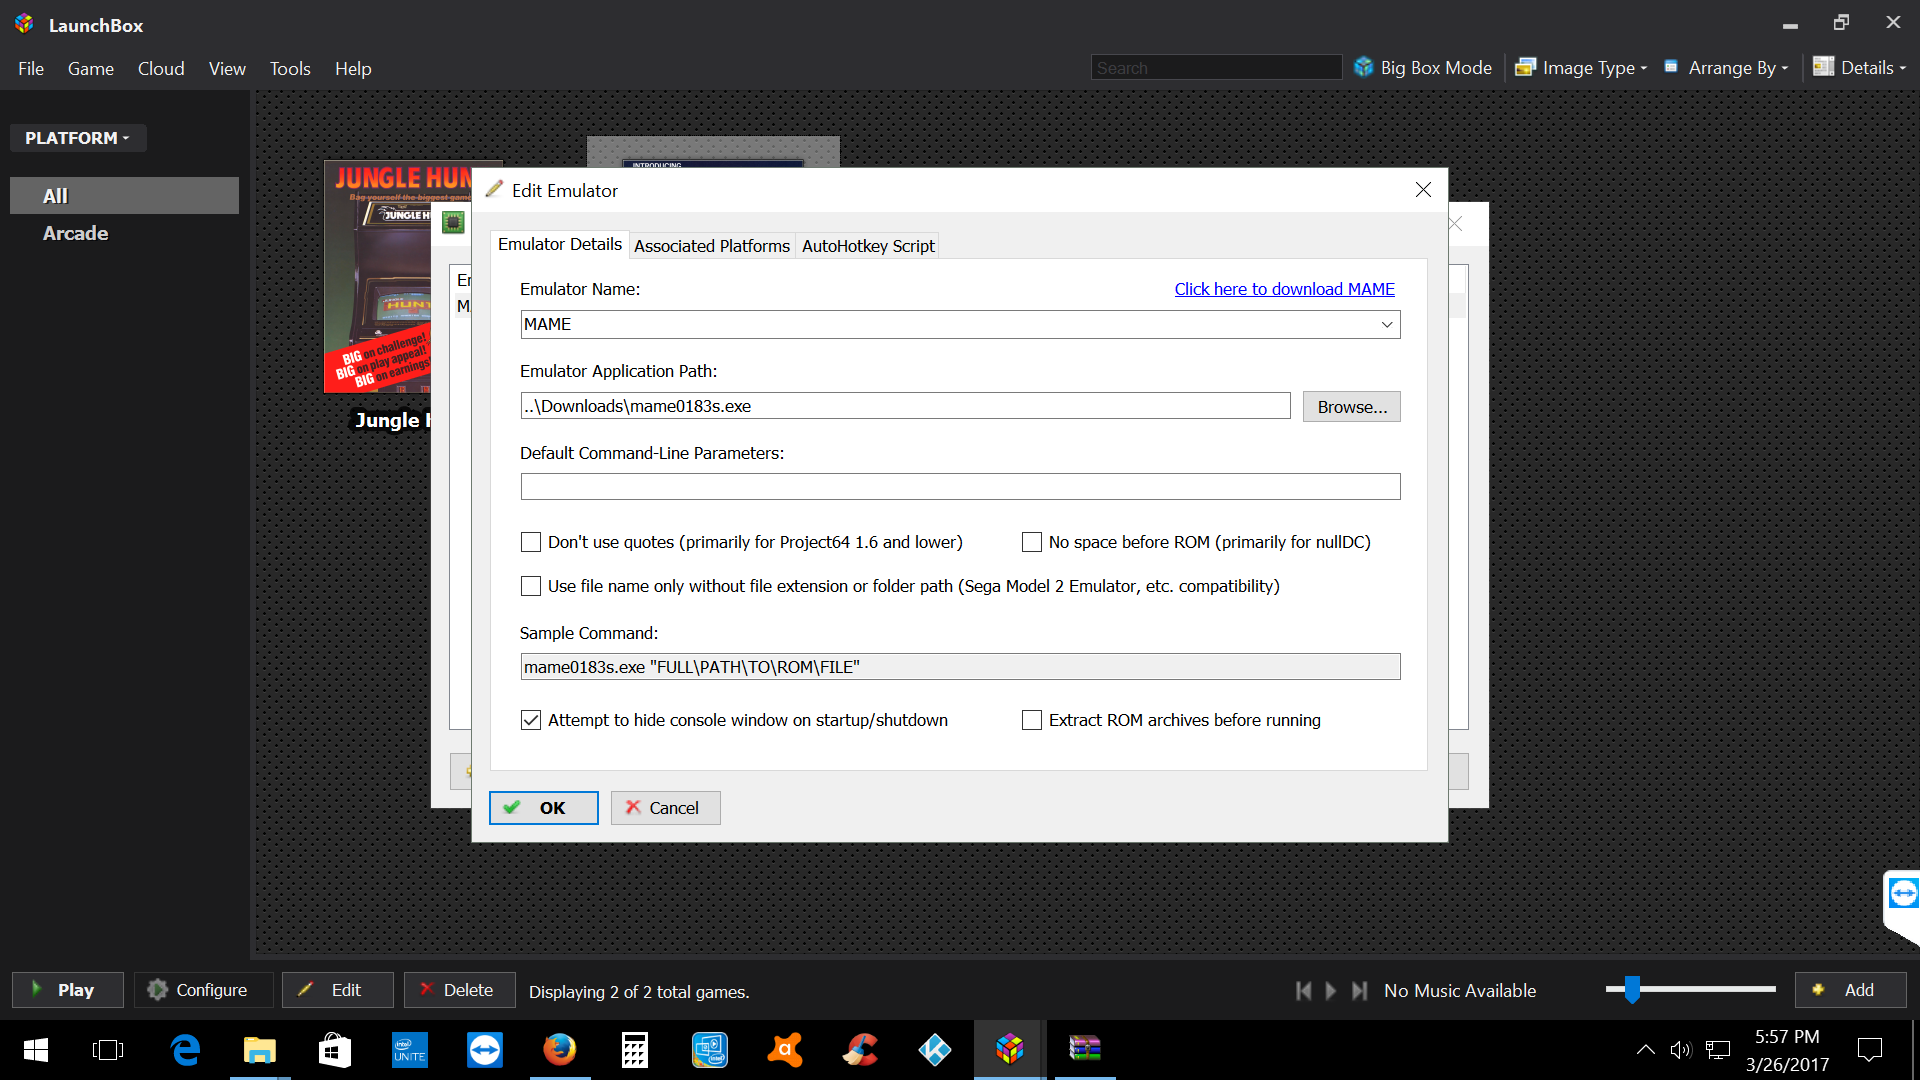Enable No space before ROM option
The height and width of the screenshot is (1080, 1920).
tap(1032, 542)
